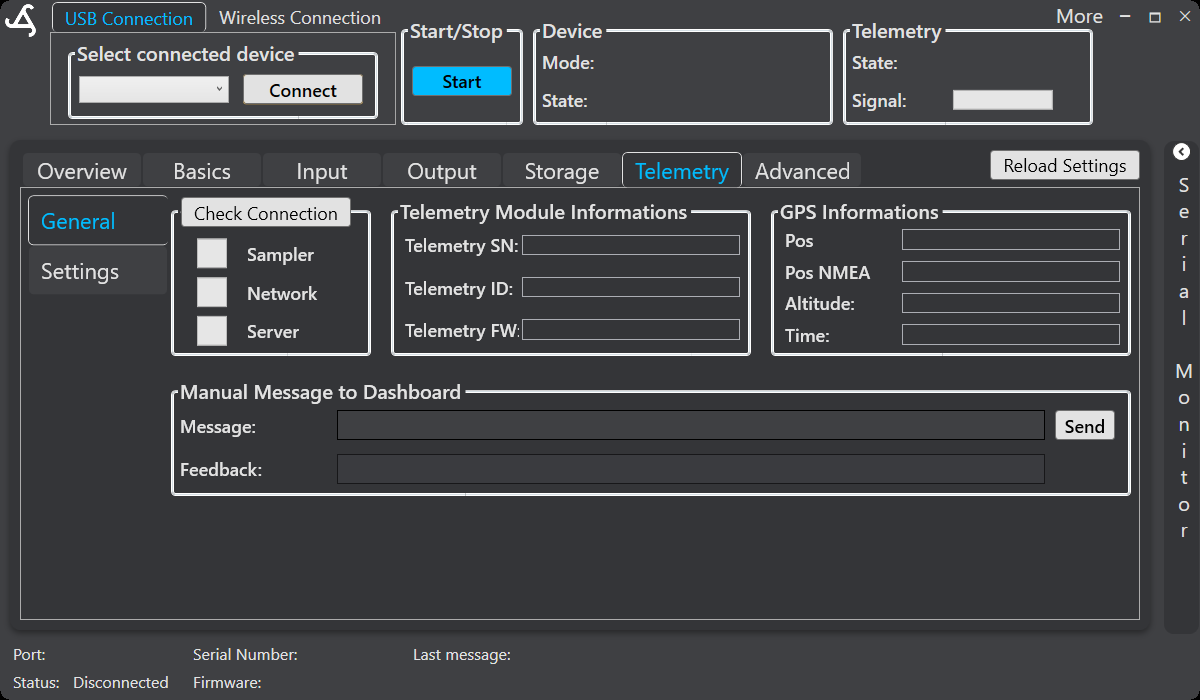Click the GPS Pos field
1200x700 pixels.
(1011, 239)
